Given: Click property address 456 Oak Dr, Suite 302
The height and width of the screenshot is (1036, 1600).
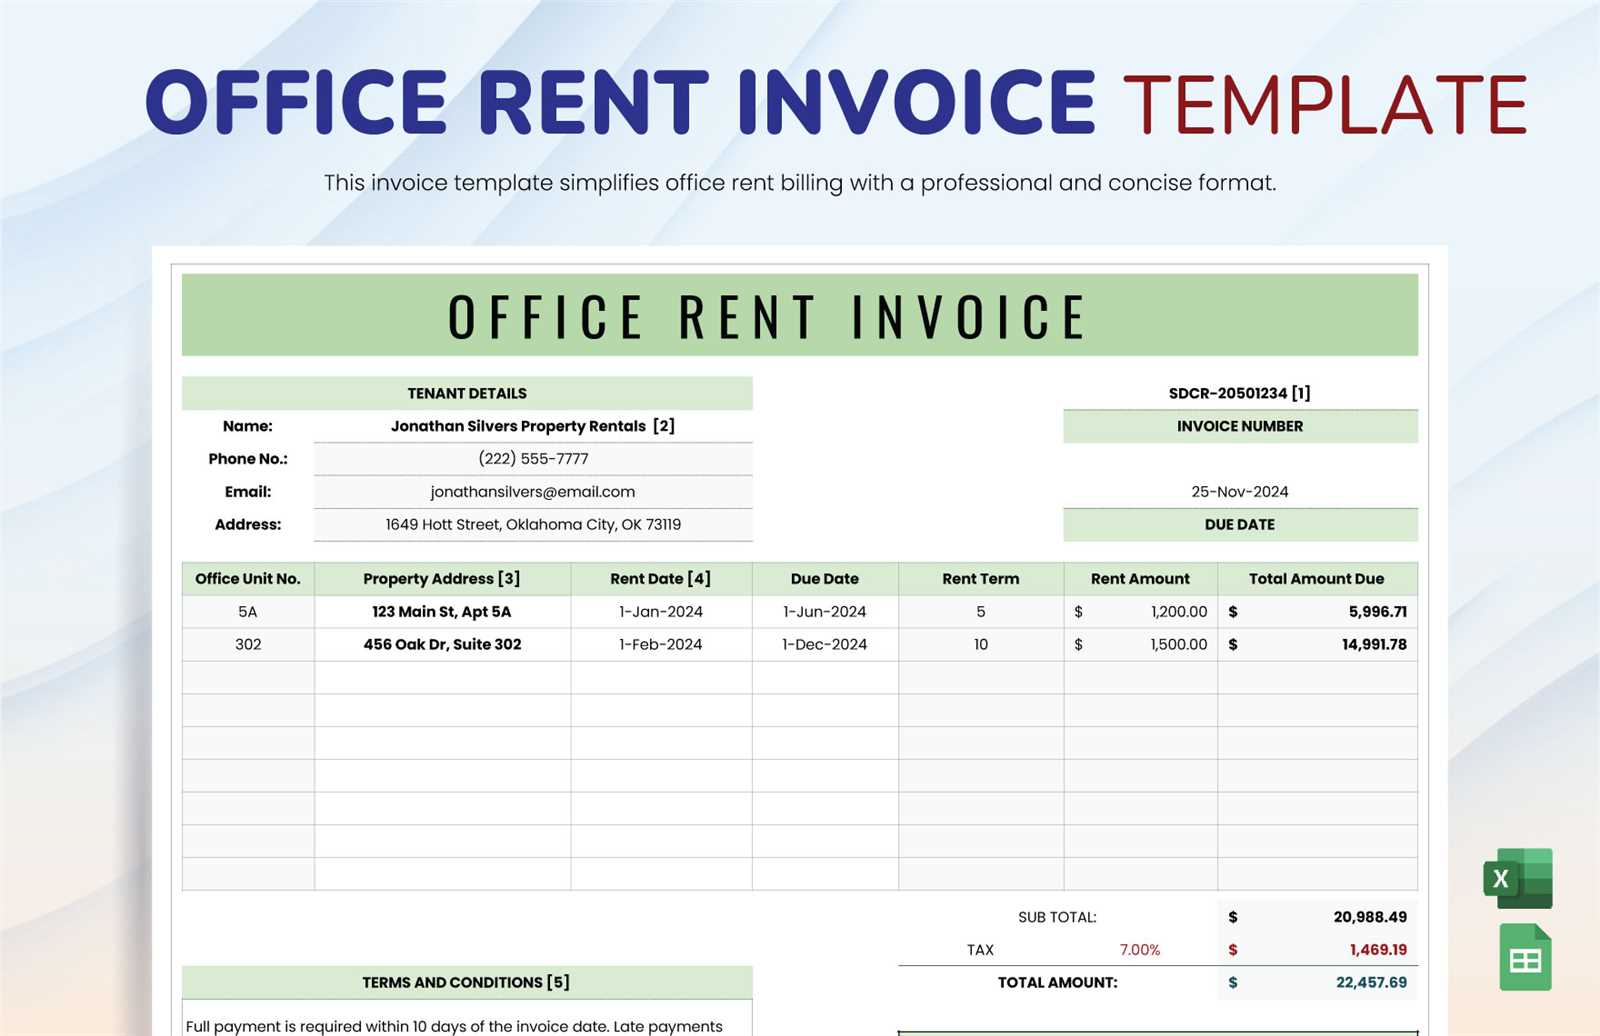Looking at the screenshot, I should point(442,645).
